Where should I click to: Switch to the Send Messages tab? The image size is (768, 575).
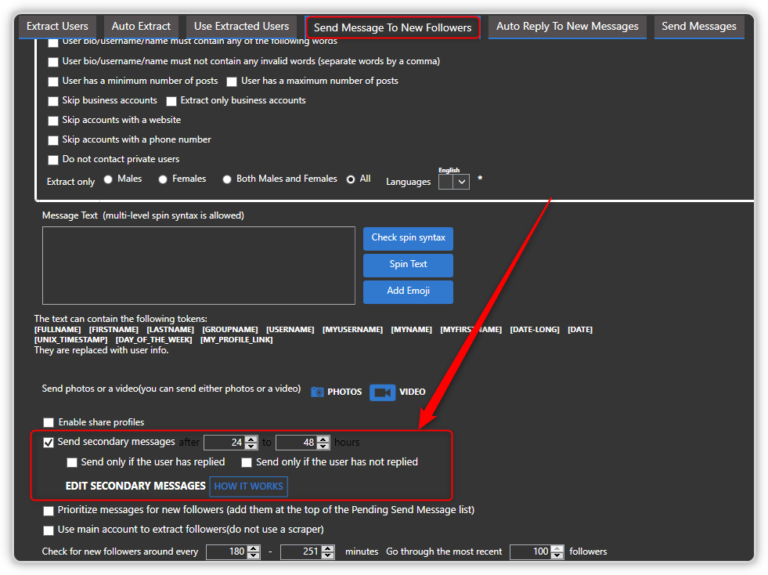(699, 26)
